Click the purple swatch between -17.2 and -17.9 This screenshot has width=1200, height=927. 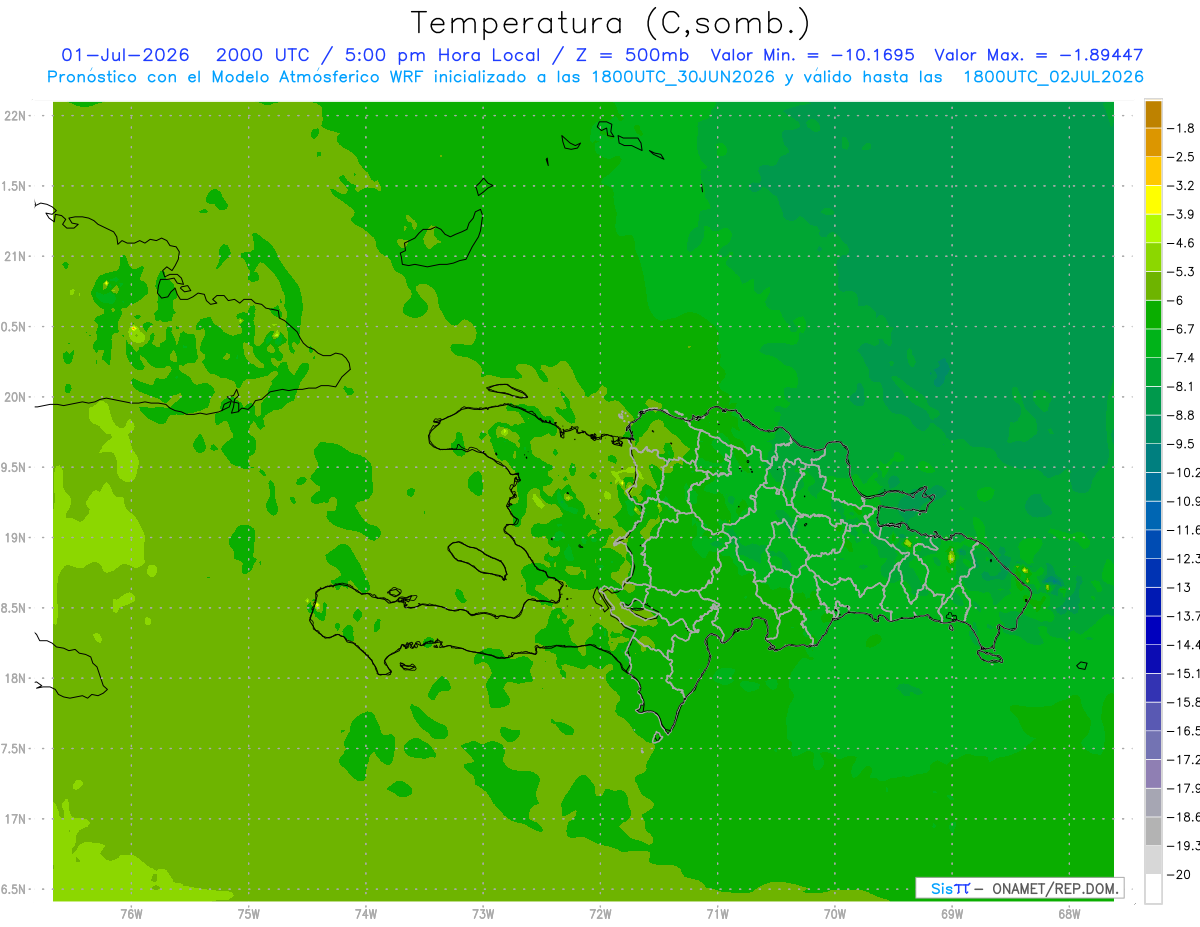click(1153, 774)
